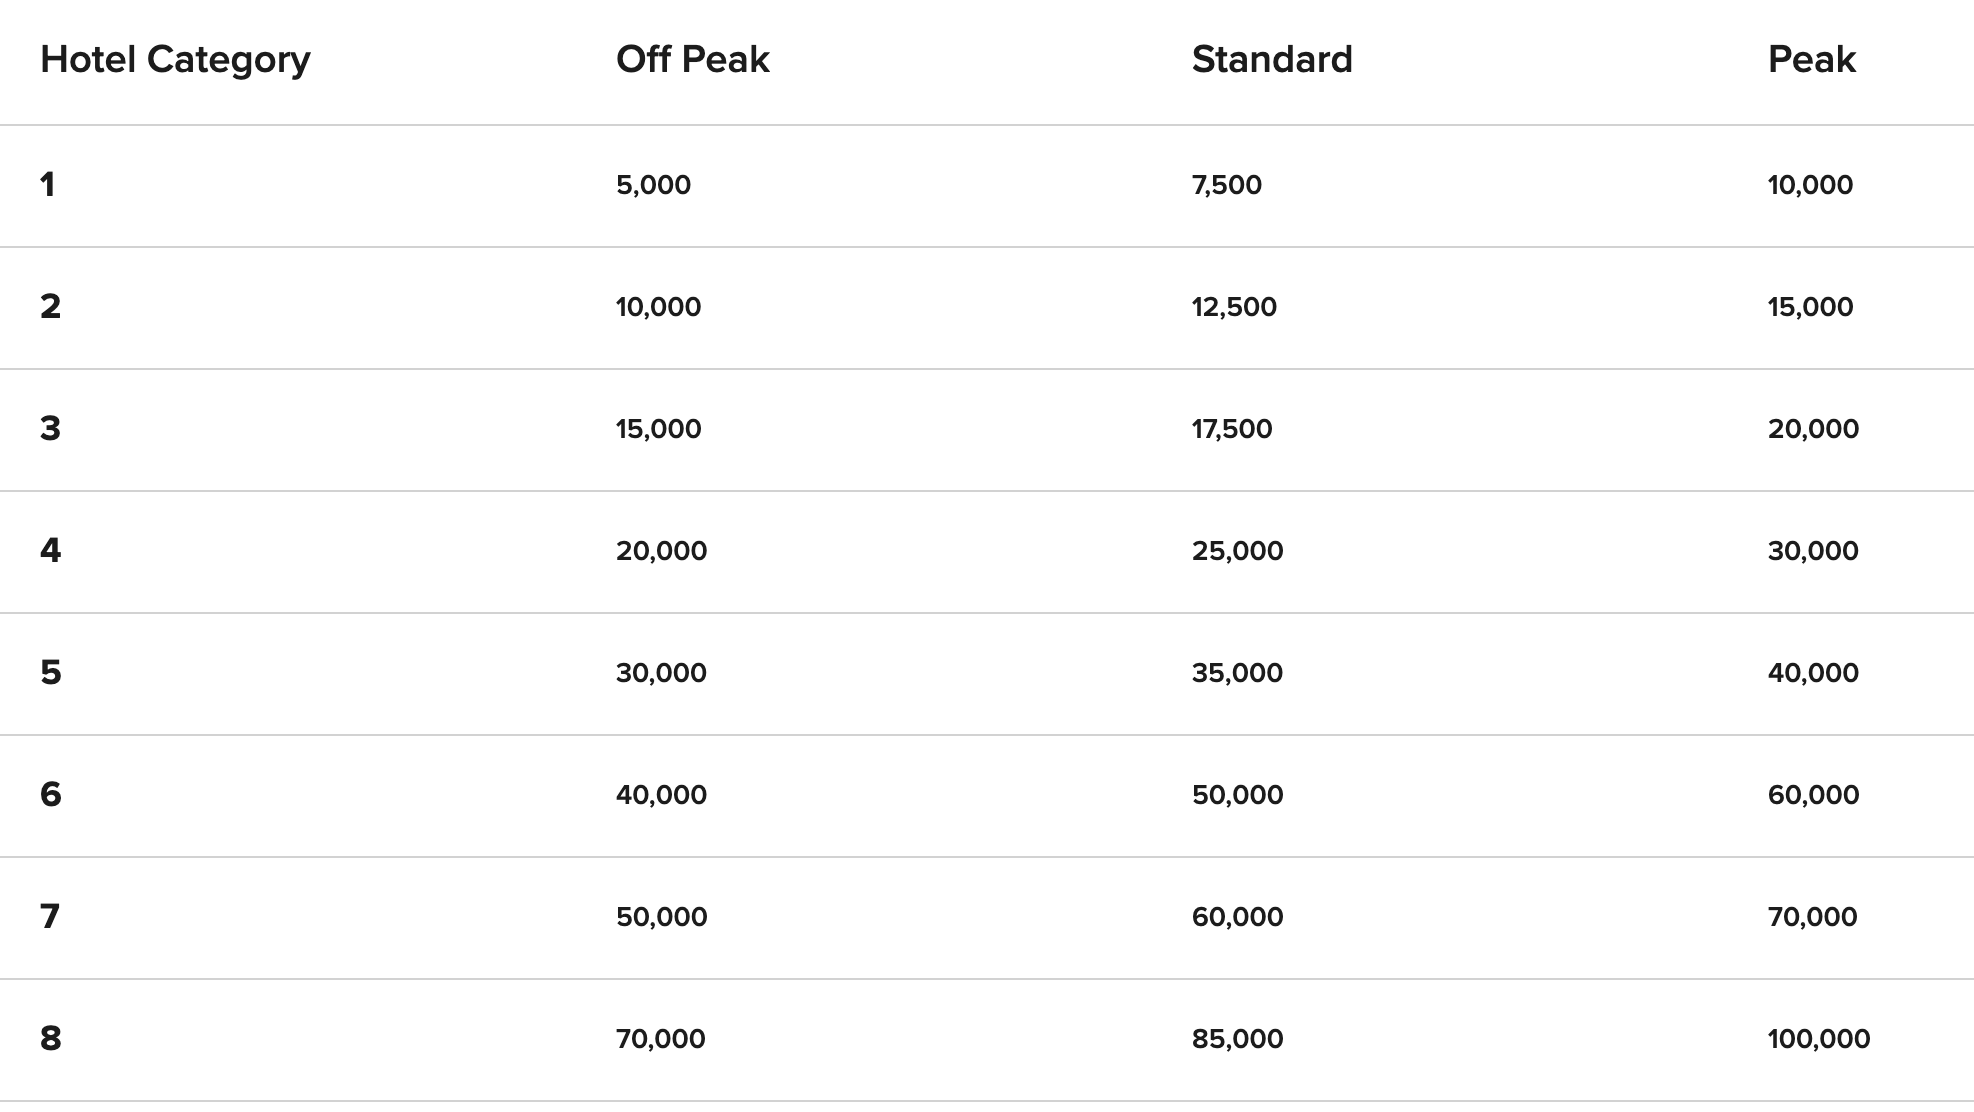Click the 85,000 Standard points cell
This screenshot has height=1112, width=1974.
coord(1237,1039)
